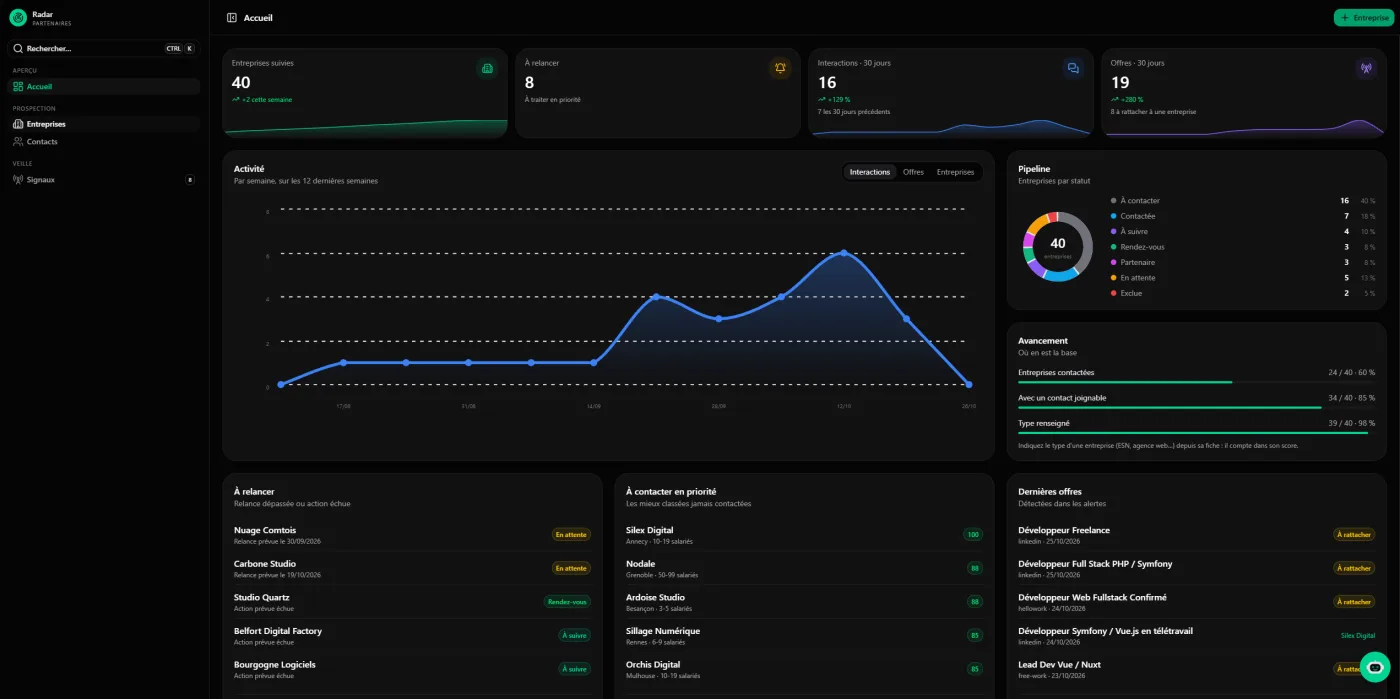The image size is (1400, 699).
Task: Go to Accueil in the sidebar
Action: pos(104,87)
